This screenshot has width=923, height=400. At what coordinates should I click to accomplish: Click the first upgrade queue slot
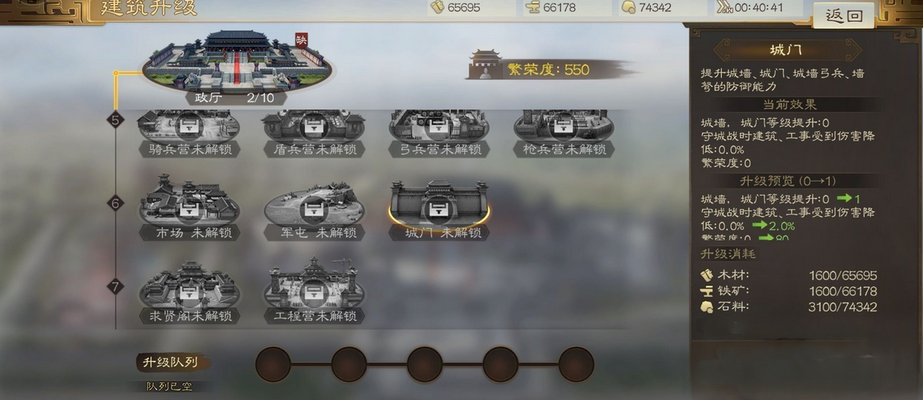coord(274,364)
